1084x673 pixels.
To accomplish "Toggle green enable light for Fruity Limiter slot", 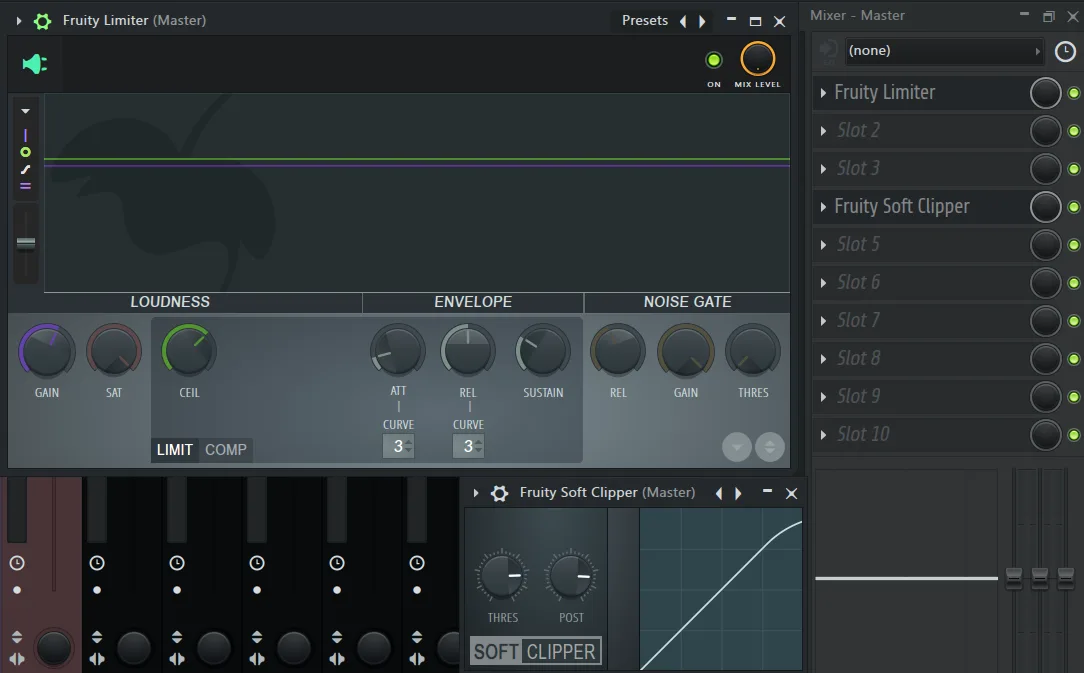I will coord(1074,93).
